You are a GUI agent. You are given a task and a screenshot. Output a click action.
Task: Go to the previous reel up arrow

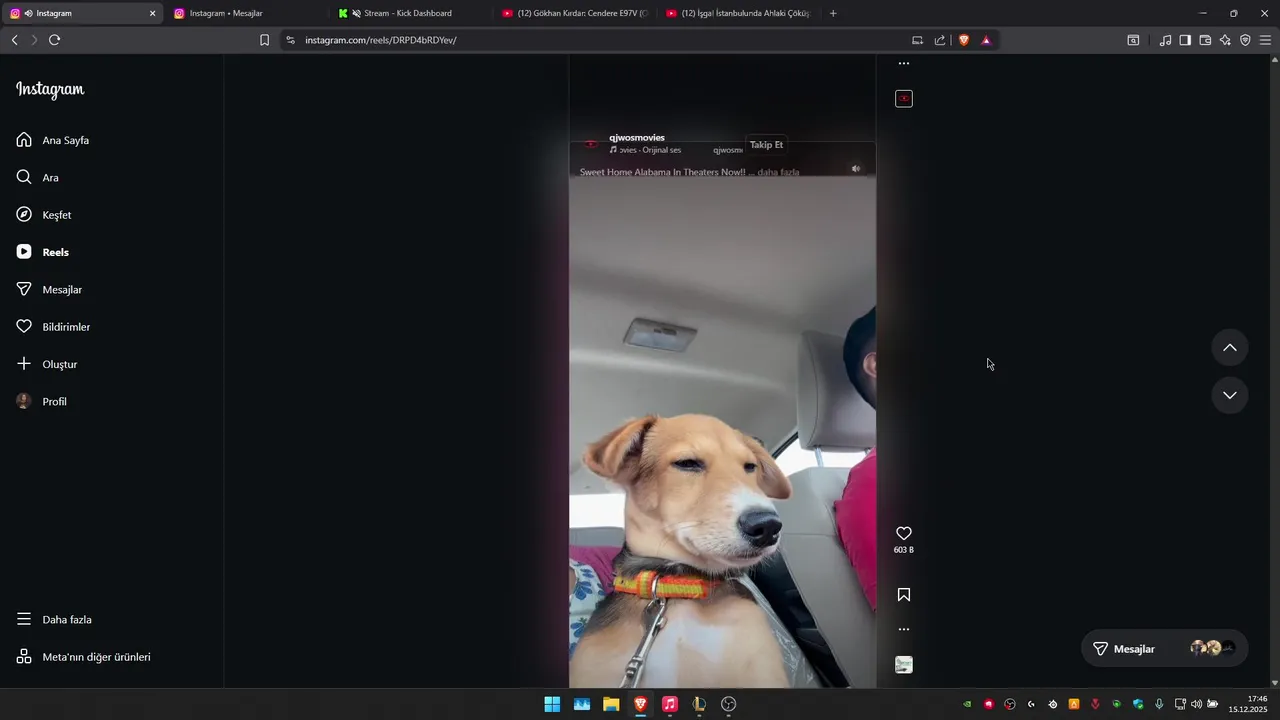coord(1230,347)
